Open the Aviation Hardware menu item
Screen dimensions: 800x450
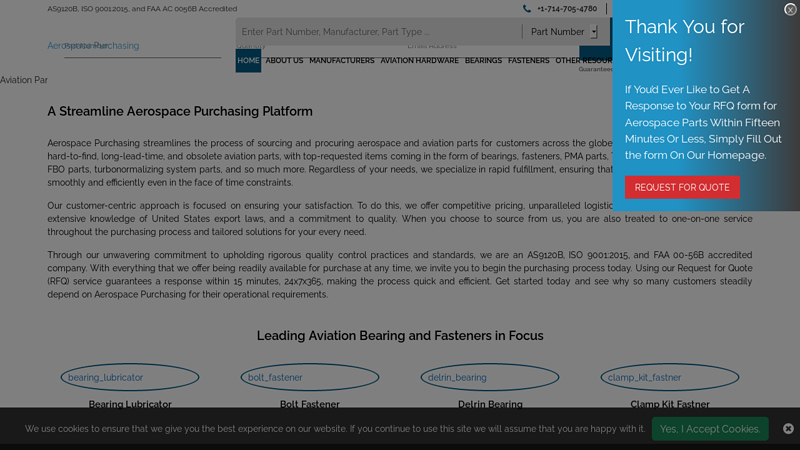click(x=419, y=61)
